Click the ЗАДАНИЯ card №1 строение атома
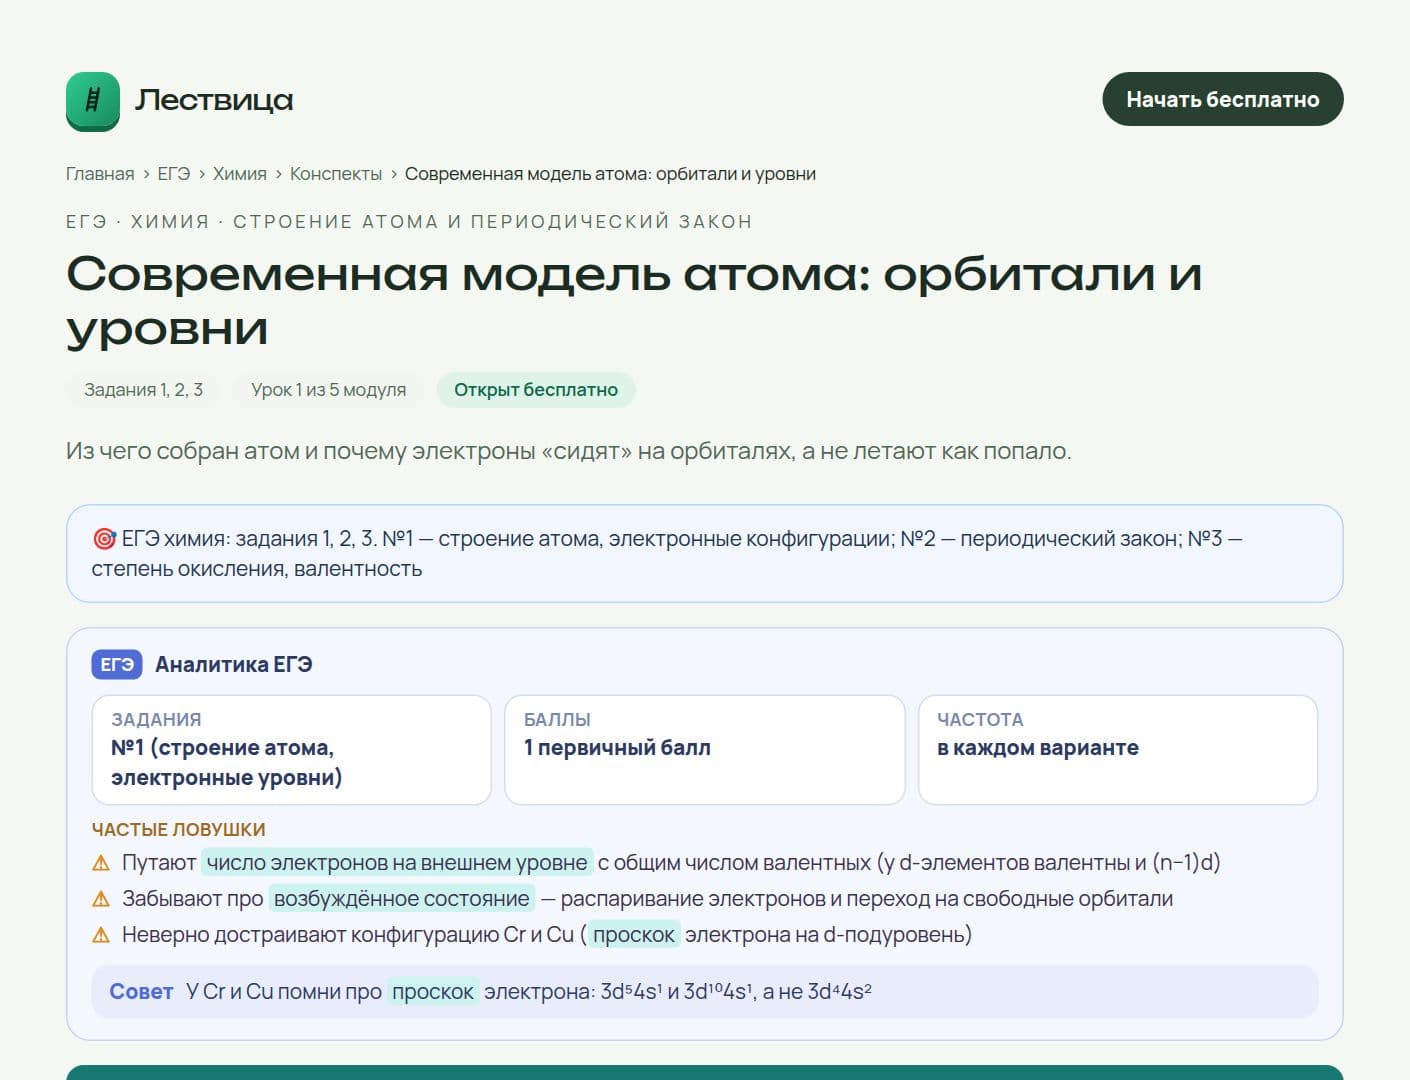The height and width of the screenshot is (1080, 1410). (291, 750)
